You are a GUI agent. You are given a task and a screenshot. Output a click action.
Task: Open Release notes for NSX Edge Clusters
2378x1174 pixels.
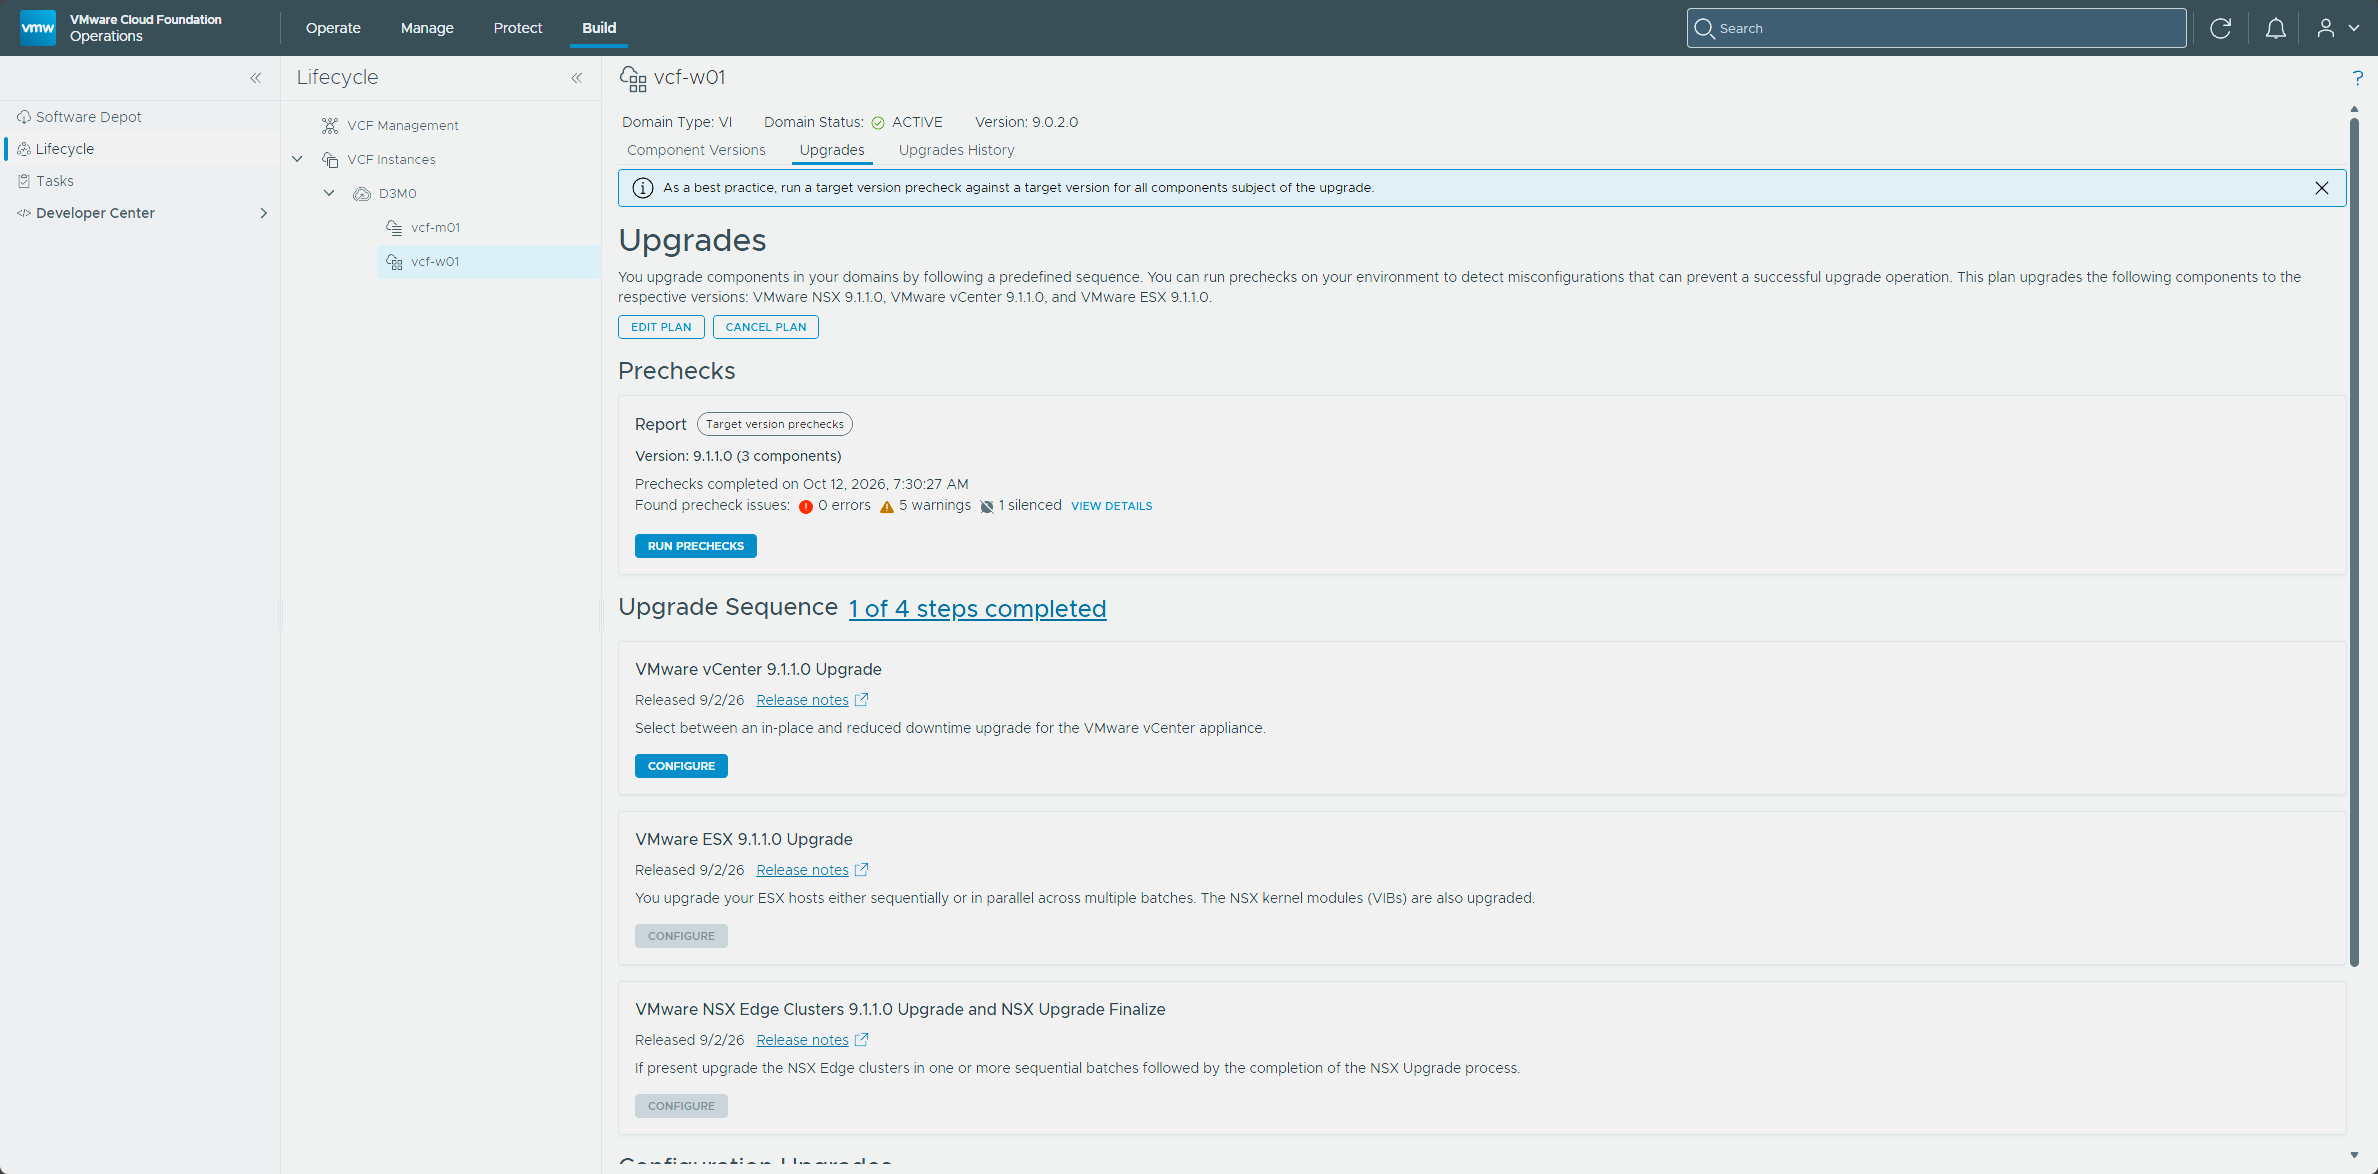[x=802, y=1040]
